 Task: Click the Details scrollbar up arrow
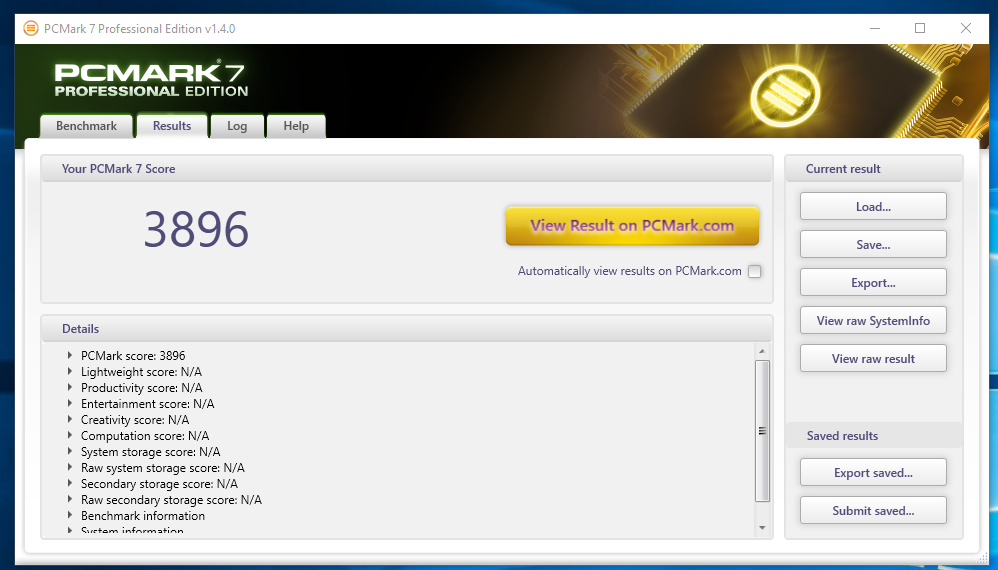(762, 351)
